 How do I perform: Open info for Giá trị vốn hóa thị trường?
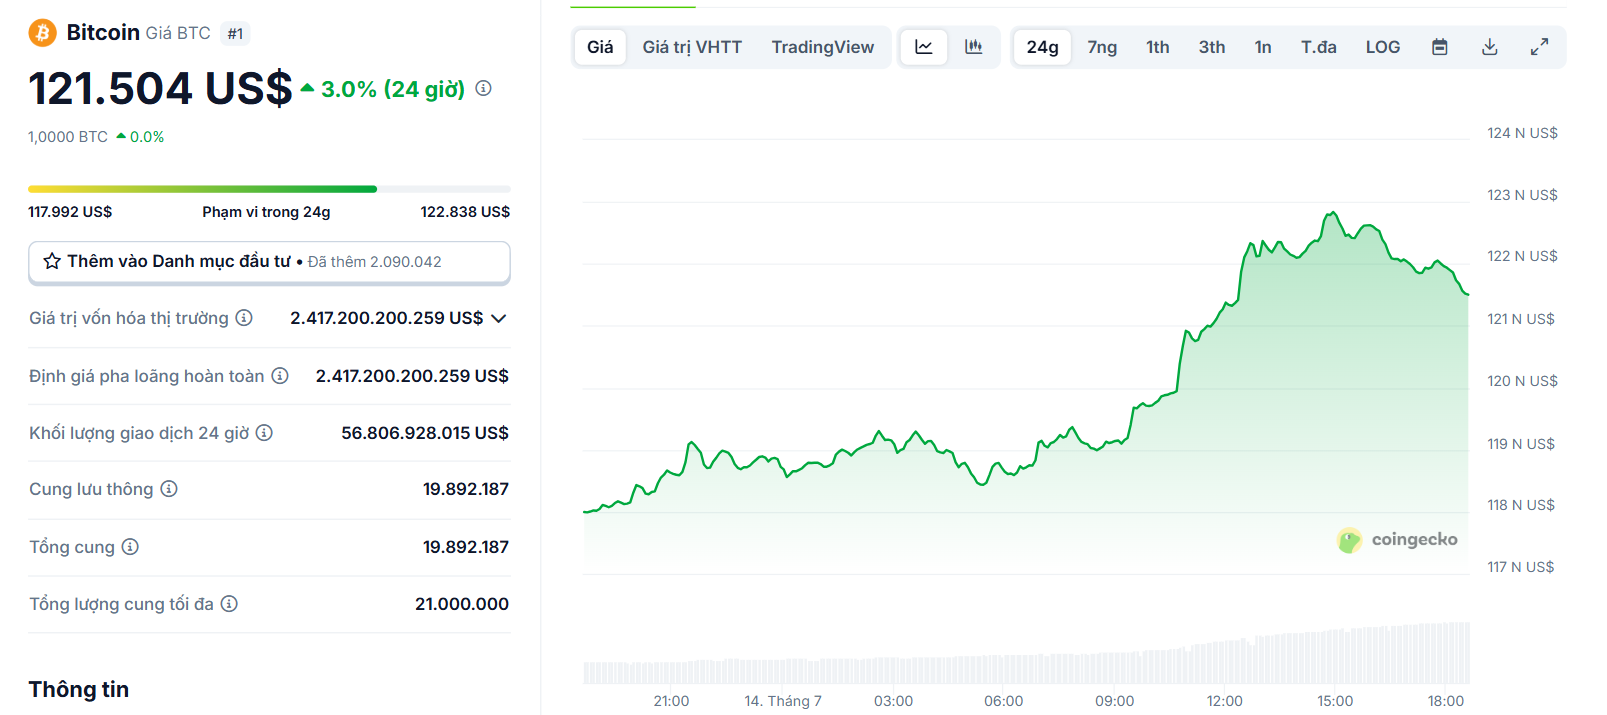click(244, 318)
